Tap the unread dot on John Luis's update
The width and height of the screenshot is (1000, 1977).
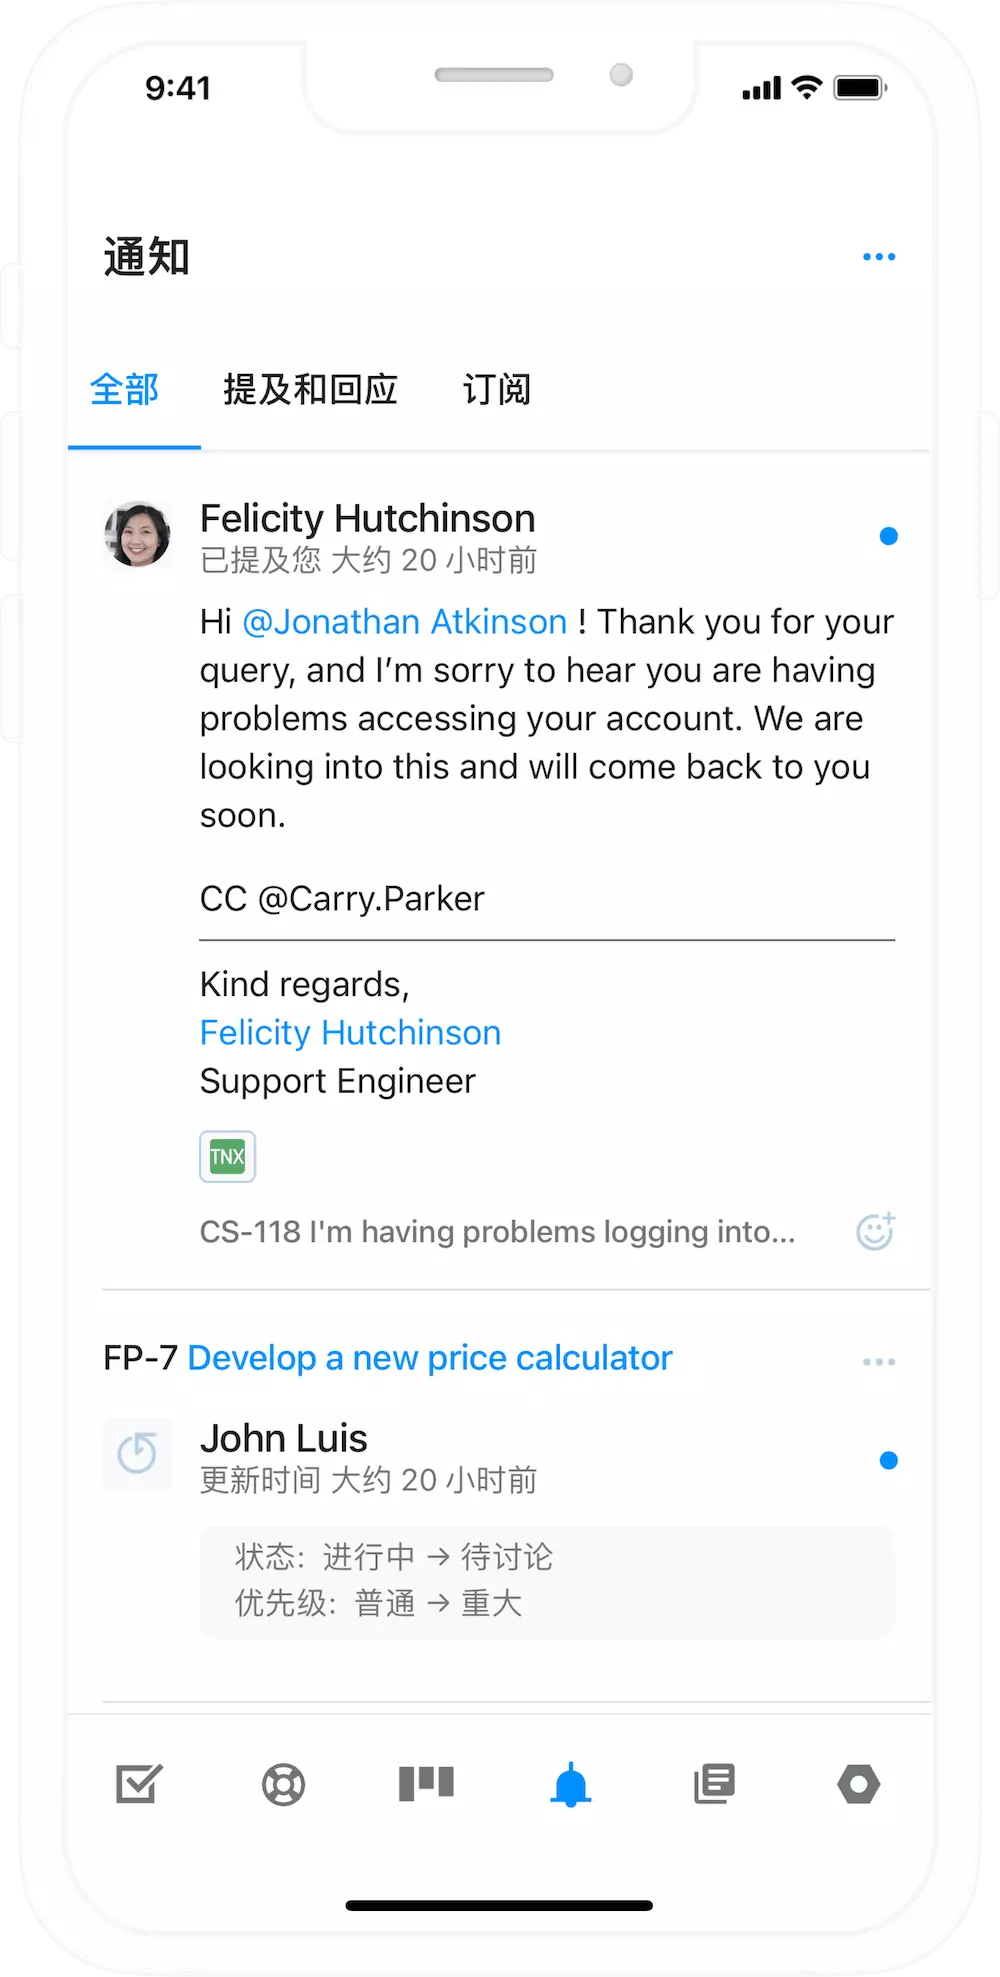pos(889,1460)
